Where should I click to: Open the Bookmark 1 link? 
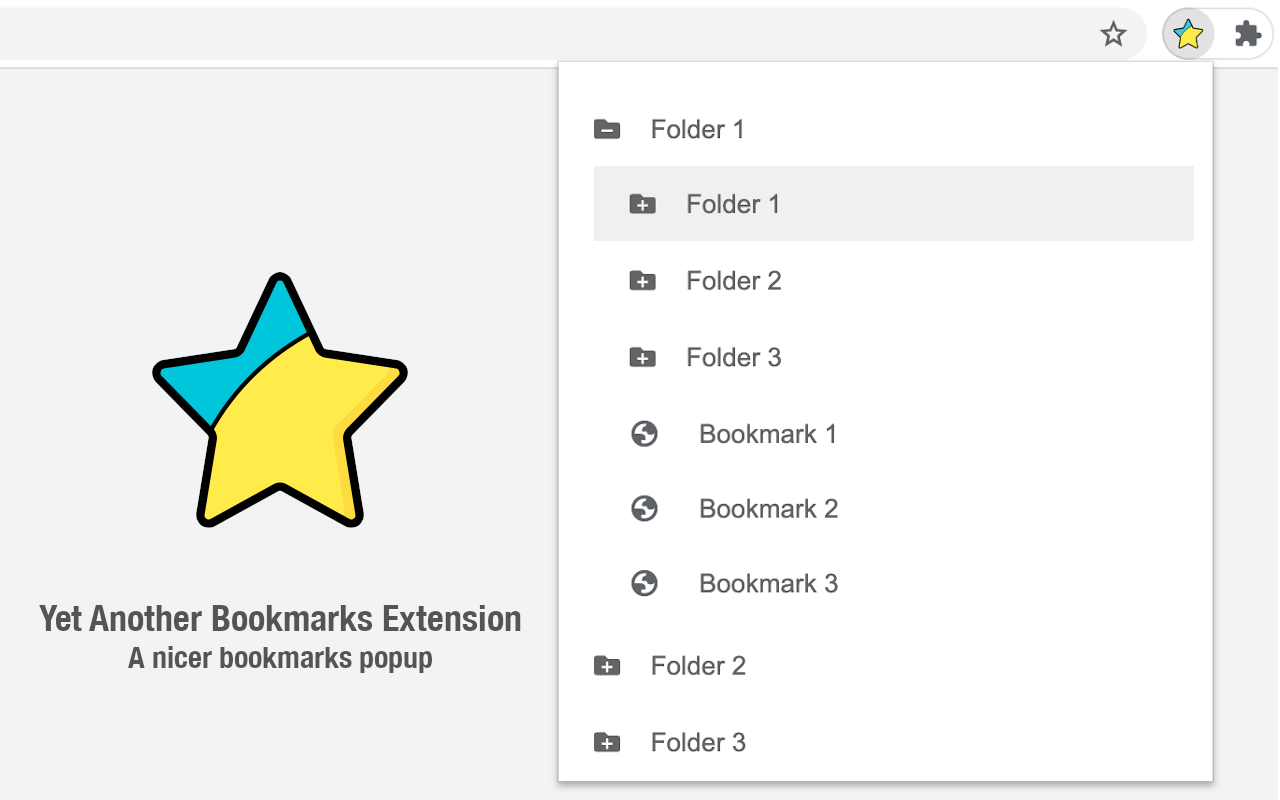pyautogui.click(x=768, y=434)
